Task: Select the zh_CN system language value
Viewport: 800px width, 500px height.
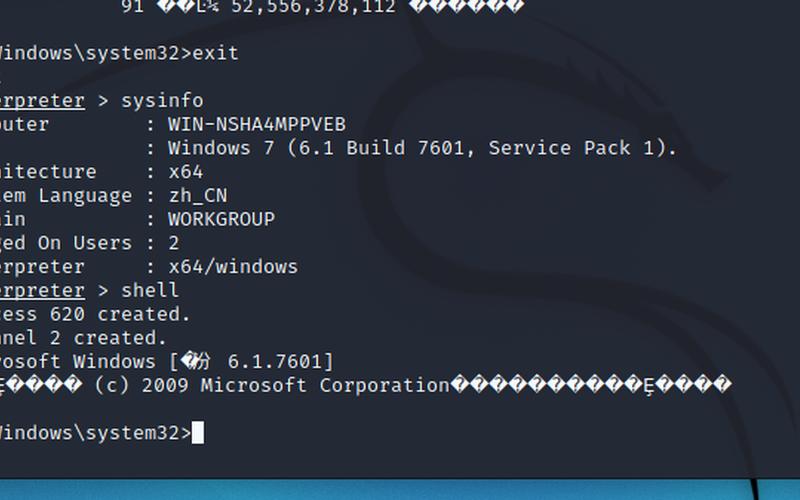Action: (198, 196)
